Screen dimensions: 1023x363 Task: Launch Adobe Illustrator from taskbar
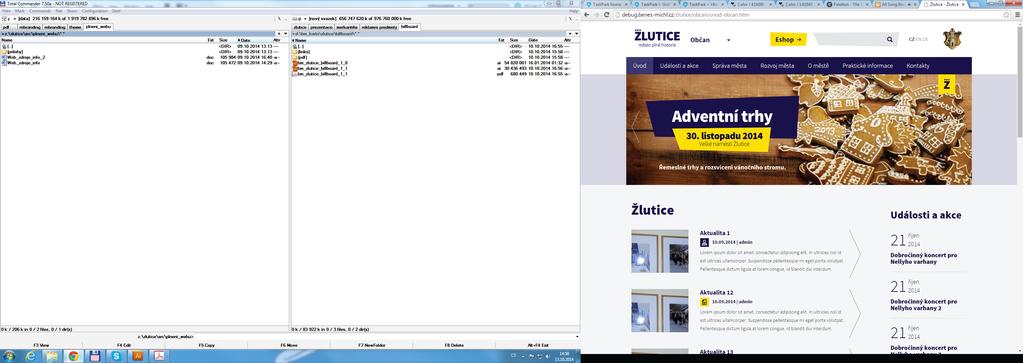(137, 356)
